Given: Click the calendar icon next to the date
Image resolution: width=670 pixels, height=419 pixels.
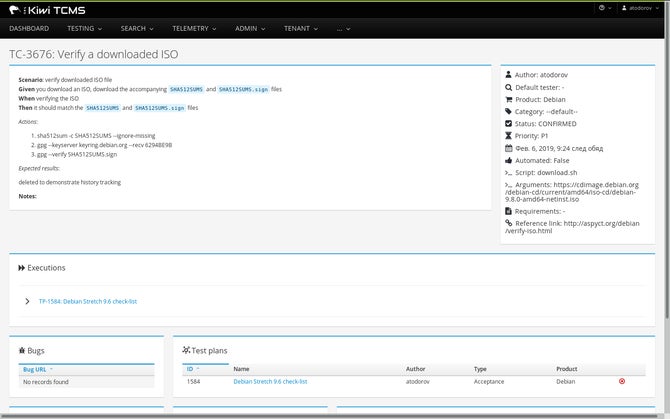Looking at the screenshot, I should (x=508, y=148).
